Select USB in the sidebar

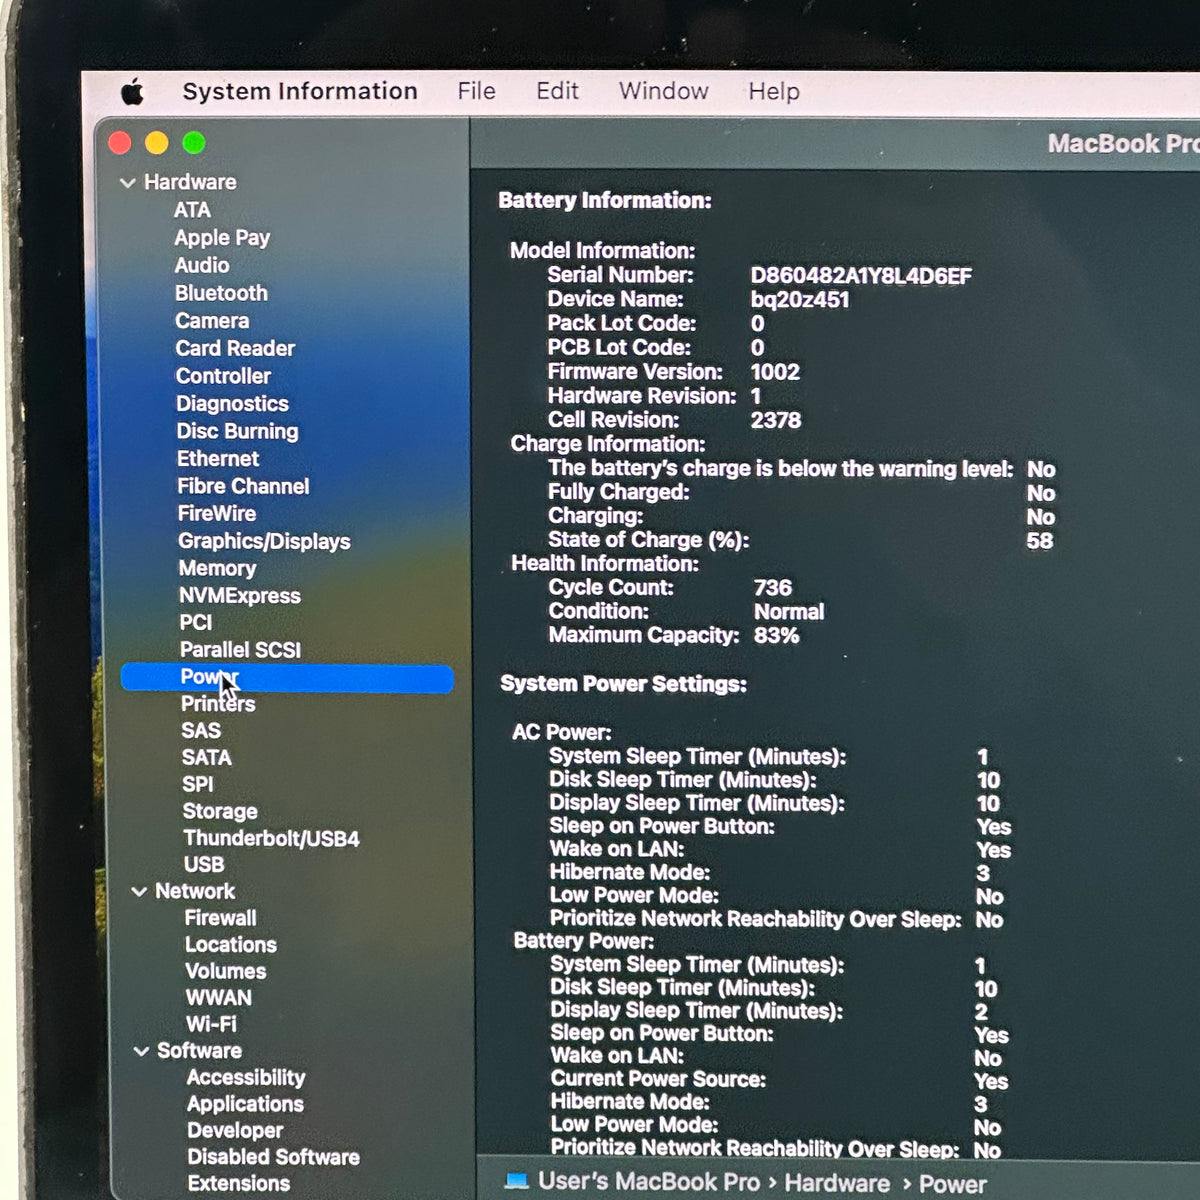[x=204, y=865]
